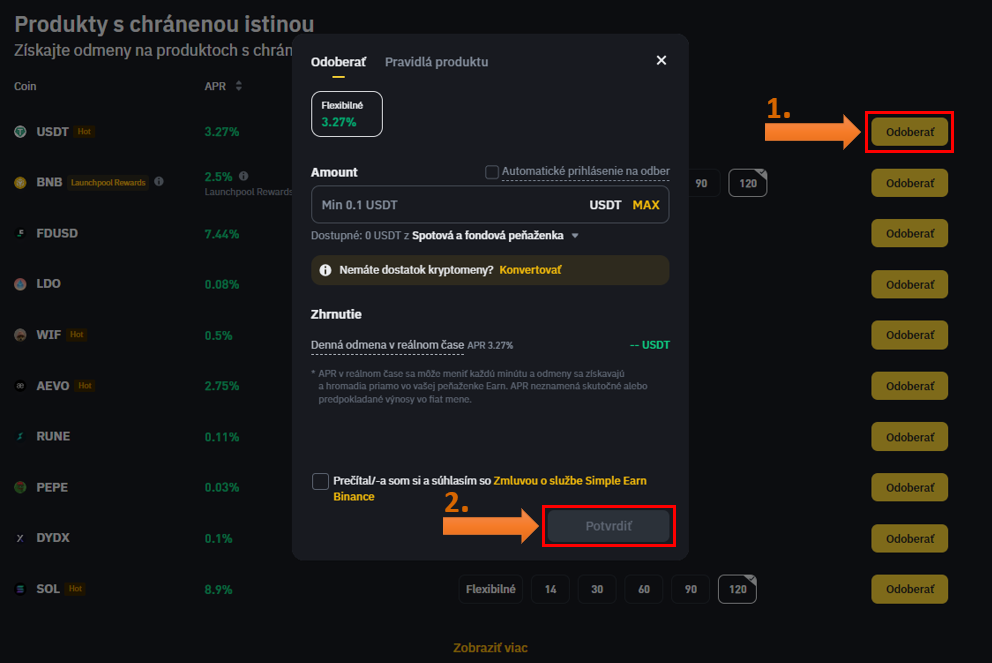Click the PEPE coin icon
The width and height of the screenshot is (992, 663).
(x=20, y=487)
